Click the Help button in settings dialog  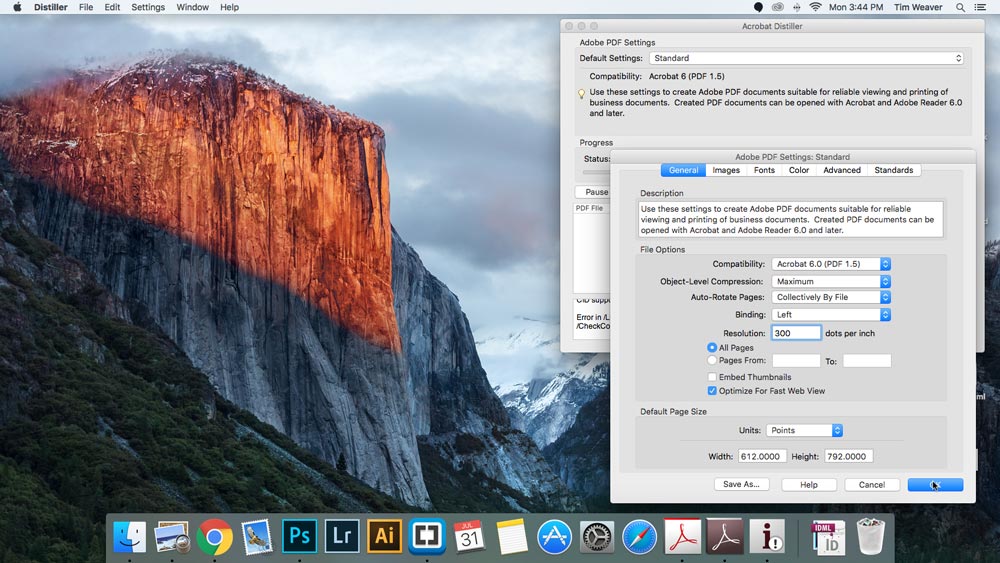click(x=809, y=485)
